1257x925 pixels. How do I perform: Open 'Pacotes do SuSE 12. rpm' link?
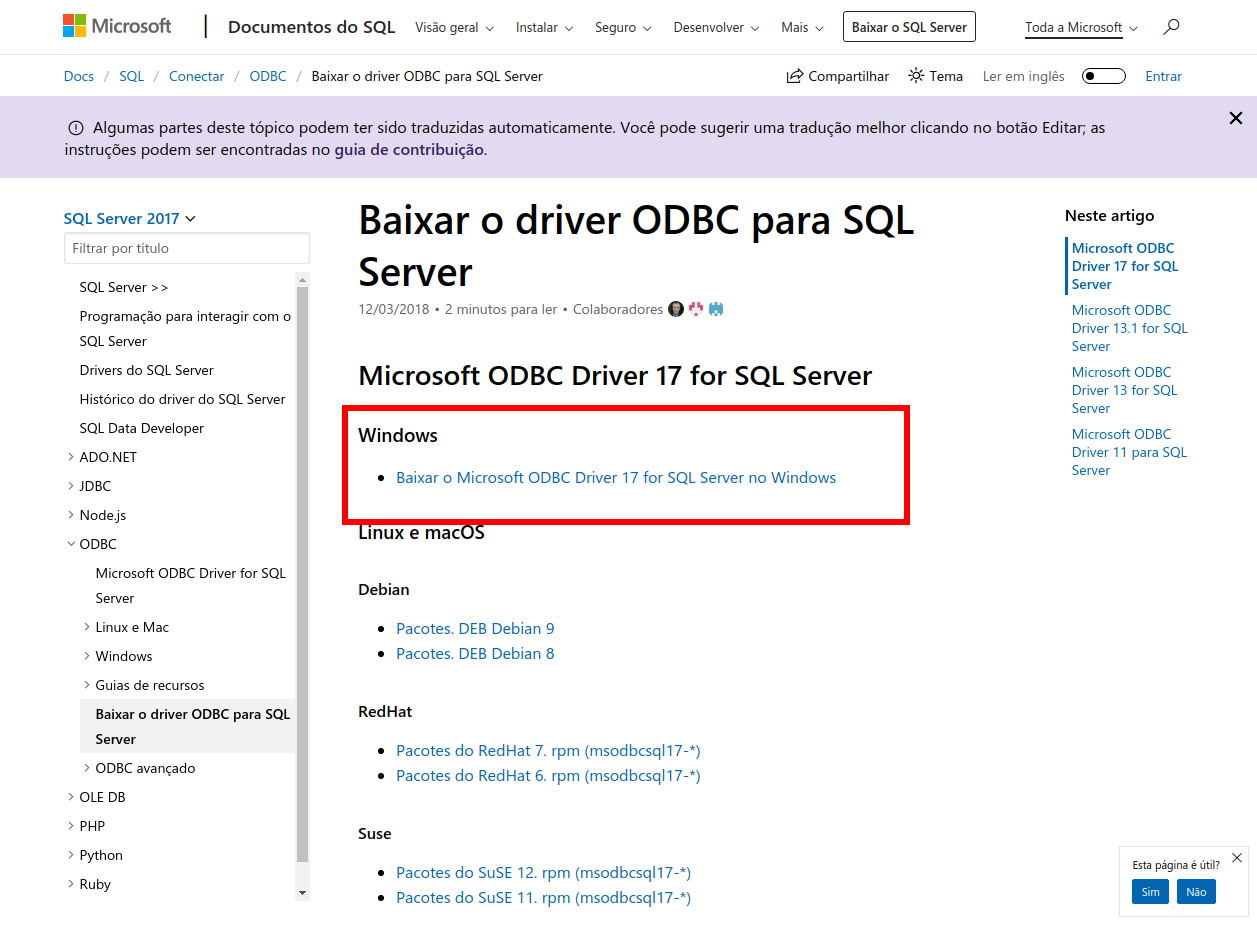[x=544, y=873]
